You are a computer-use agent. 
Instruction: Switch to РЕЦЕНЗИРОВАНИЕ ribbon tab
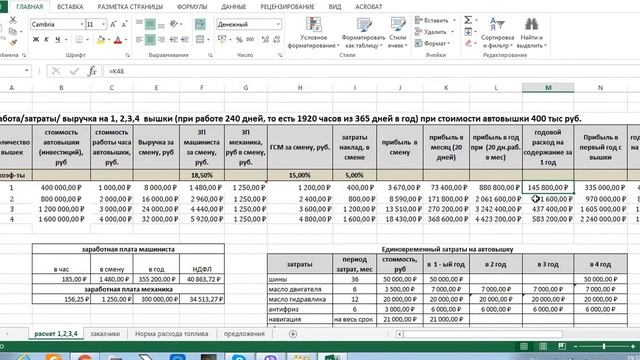[x=287, y=7]
